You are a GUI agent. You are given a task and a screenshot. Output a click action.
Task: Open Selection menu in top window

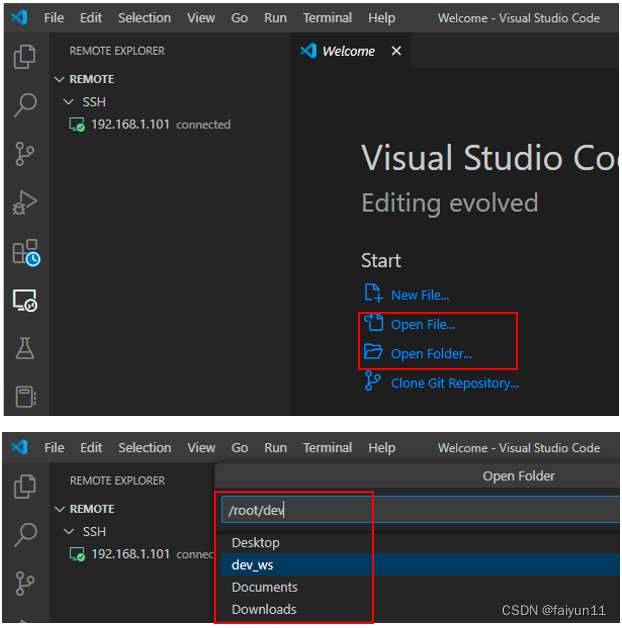pyautogui.click(x=145, y=18)
